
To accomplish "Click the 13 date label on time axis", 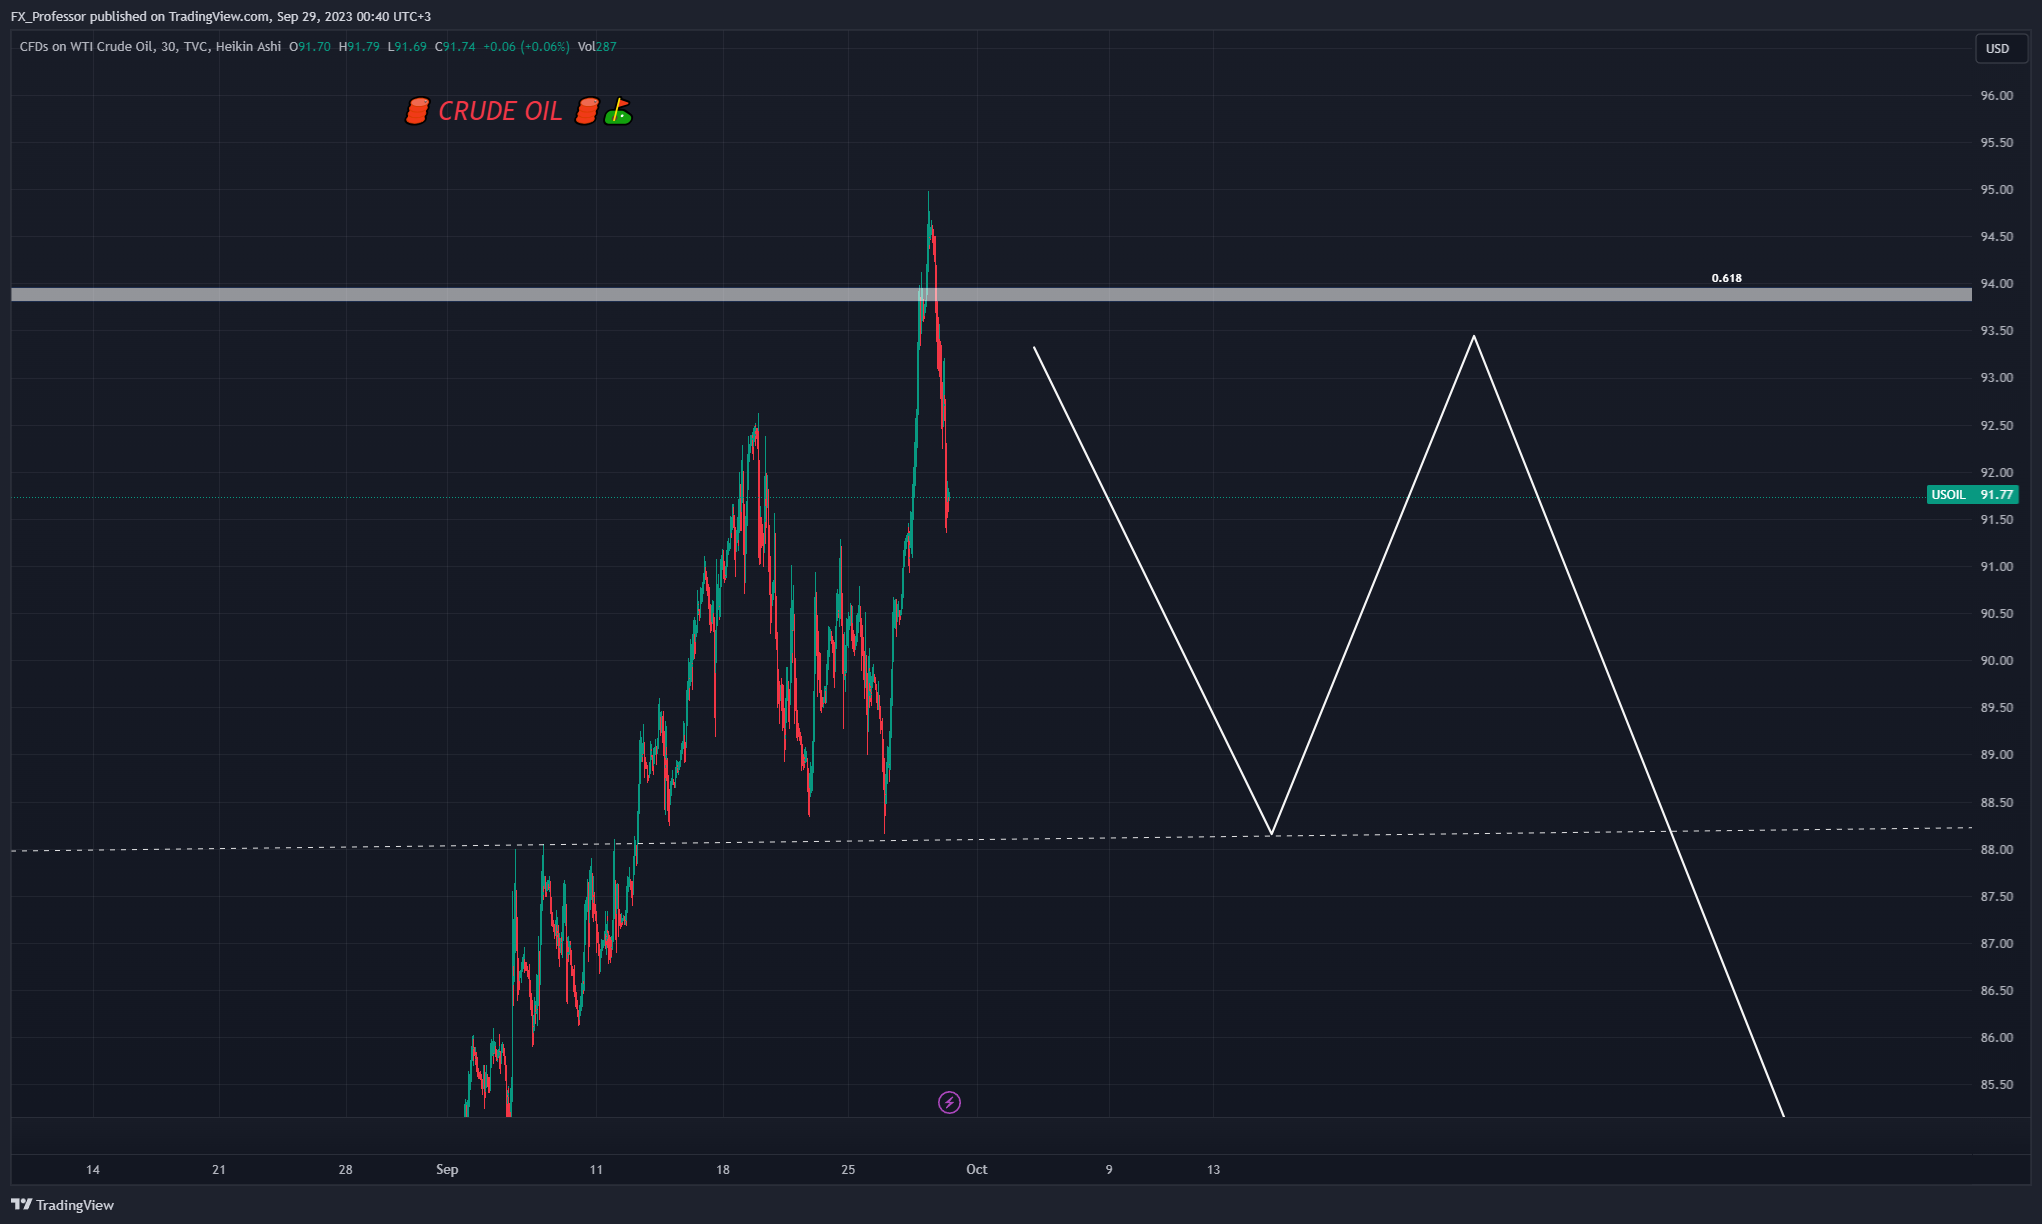I will (1213, 1169).
